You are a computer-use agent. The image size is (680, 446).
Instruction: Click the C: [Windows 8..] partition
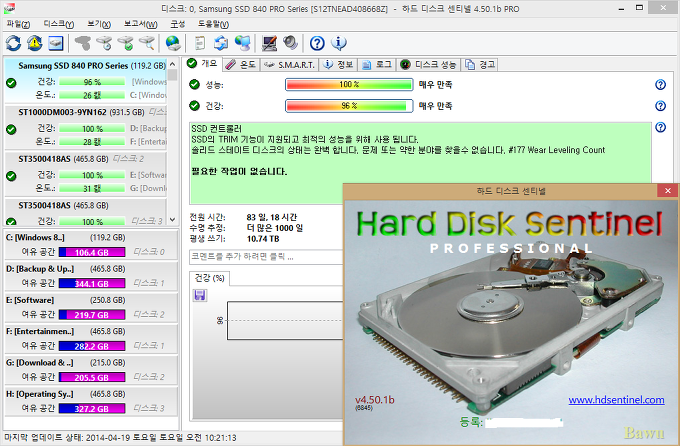(x=91, y=245)
